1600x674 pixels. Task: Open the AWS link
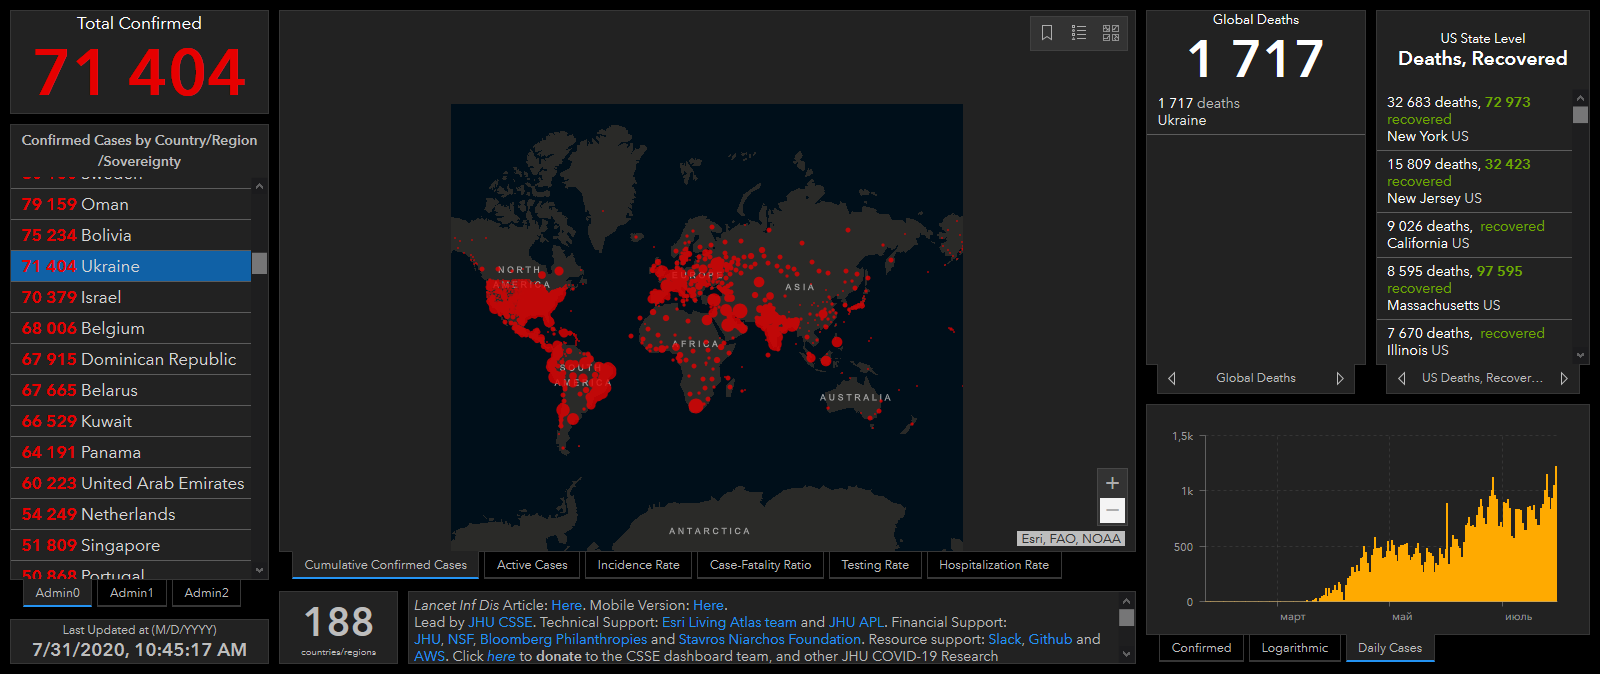429,656
